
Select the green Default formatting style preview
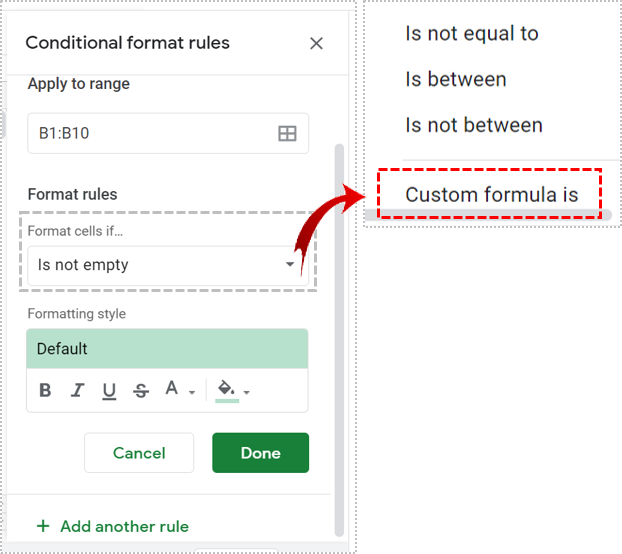(167, 349)
